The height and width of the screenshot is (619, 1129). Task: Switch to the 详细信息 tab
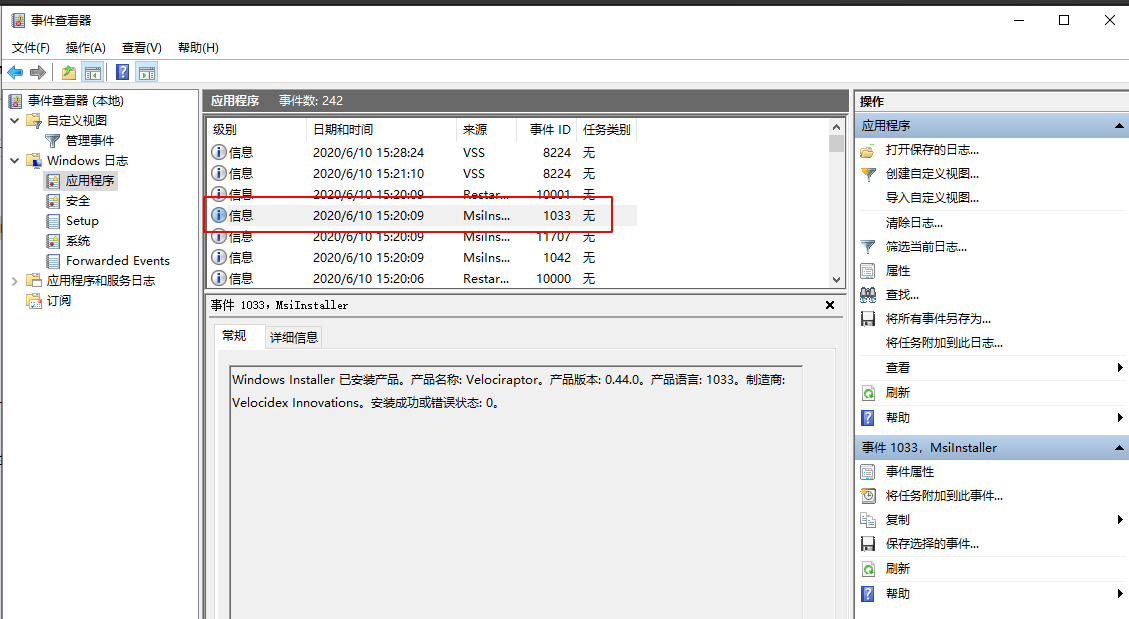[294, 338]
